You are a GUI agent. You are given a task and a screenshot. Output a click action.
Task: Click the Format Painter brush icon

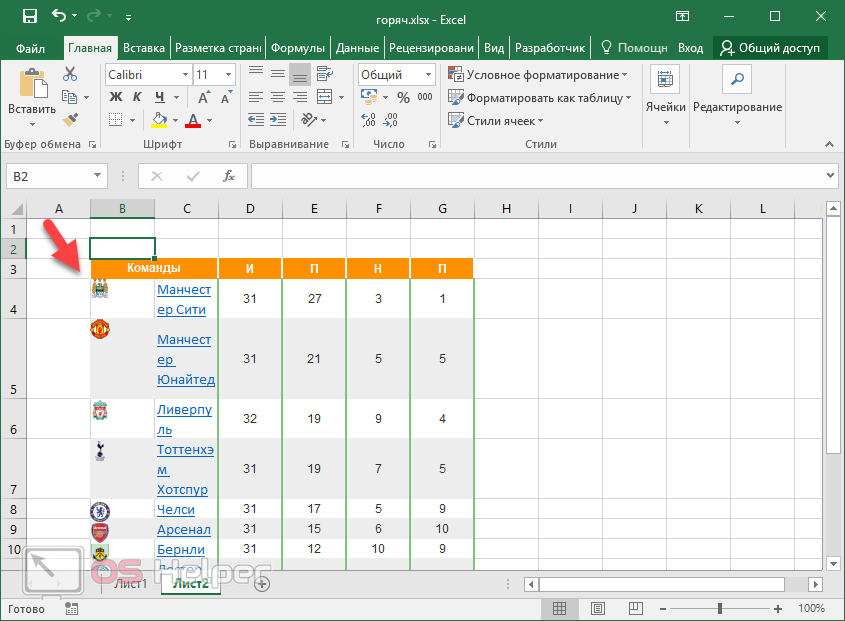coord(69,119)
